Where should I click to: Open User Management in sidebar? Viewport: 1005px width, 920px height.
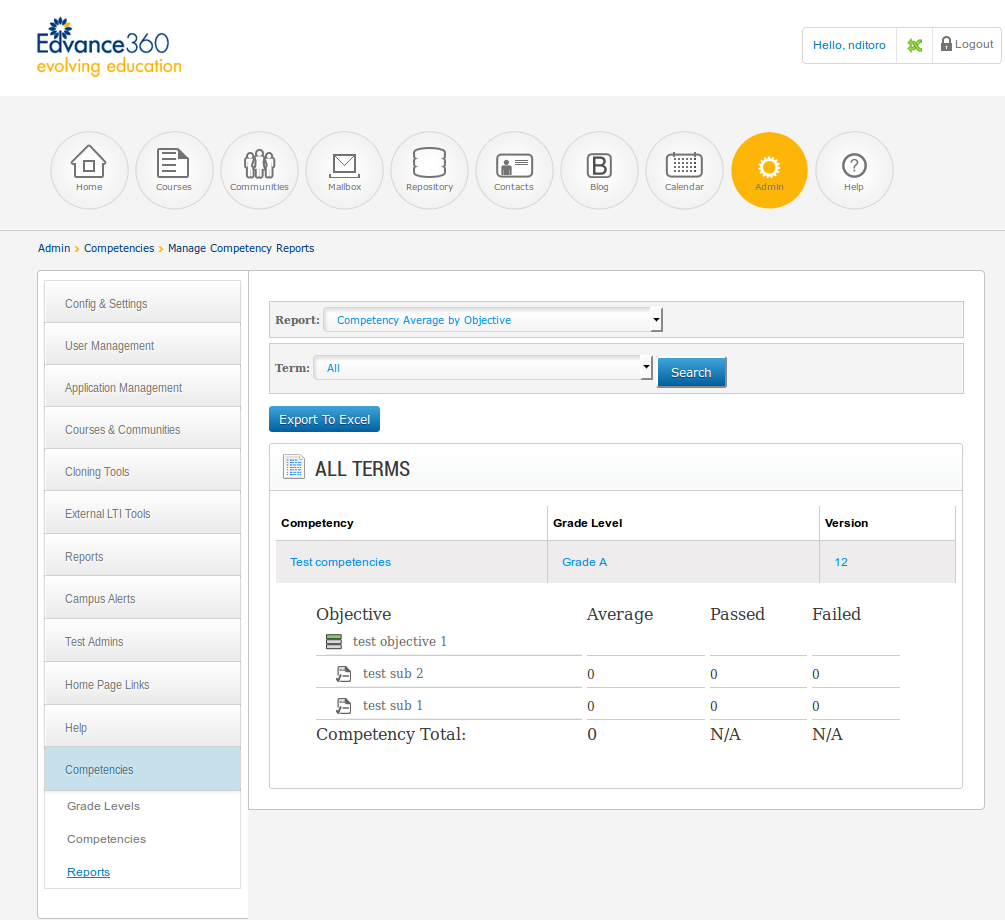142,346
